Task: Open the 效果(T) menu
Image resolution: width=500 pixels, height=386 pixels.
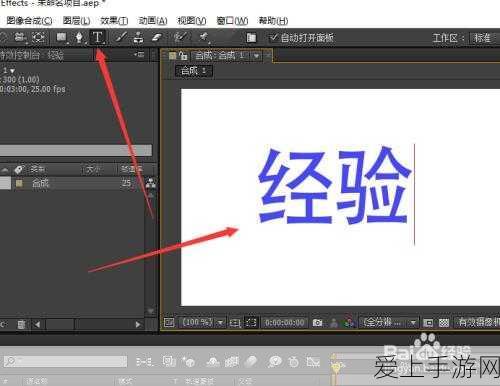Action: (114, 21)
